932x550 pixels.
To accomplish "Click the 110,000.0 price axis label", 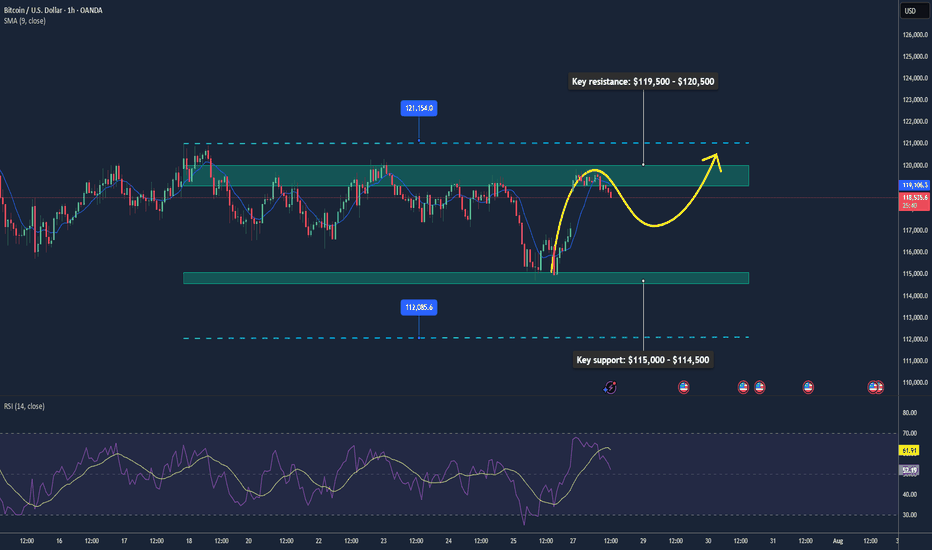I will 915,382.
